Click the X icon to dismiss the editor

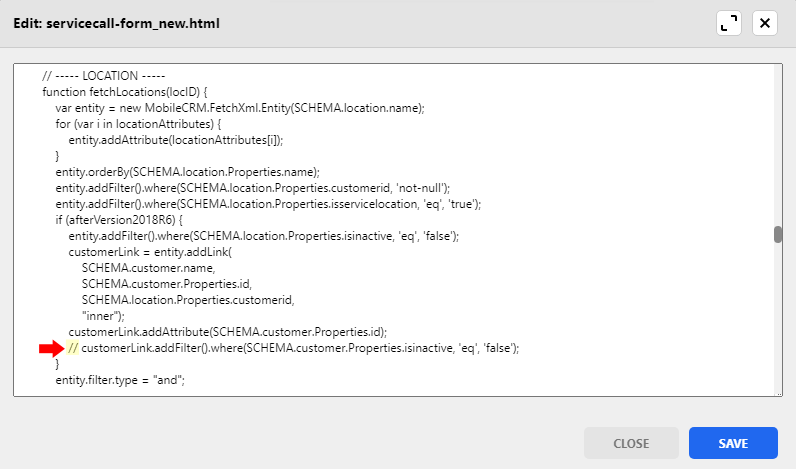point(765,23)
